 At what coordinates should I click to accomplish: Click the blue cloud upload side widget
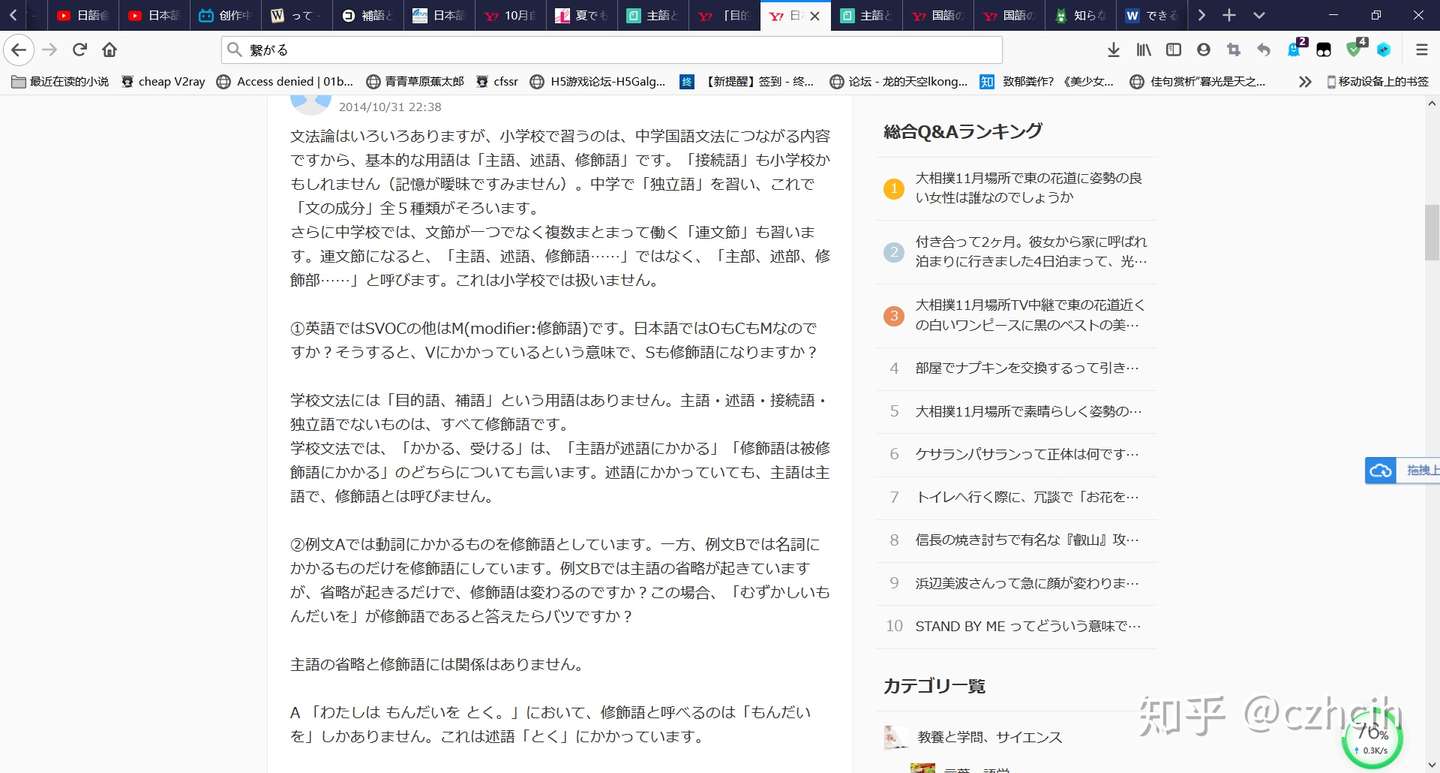pyautogui.click(x=1402, y=470)
